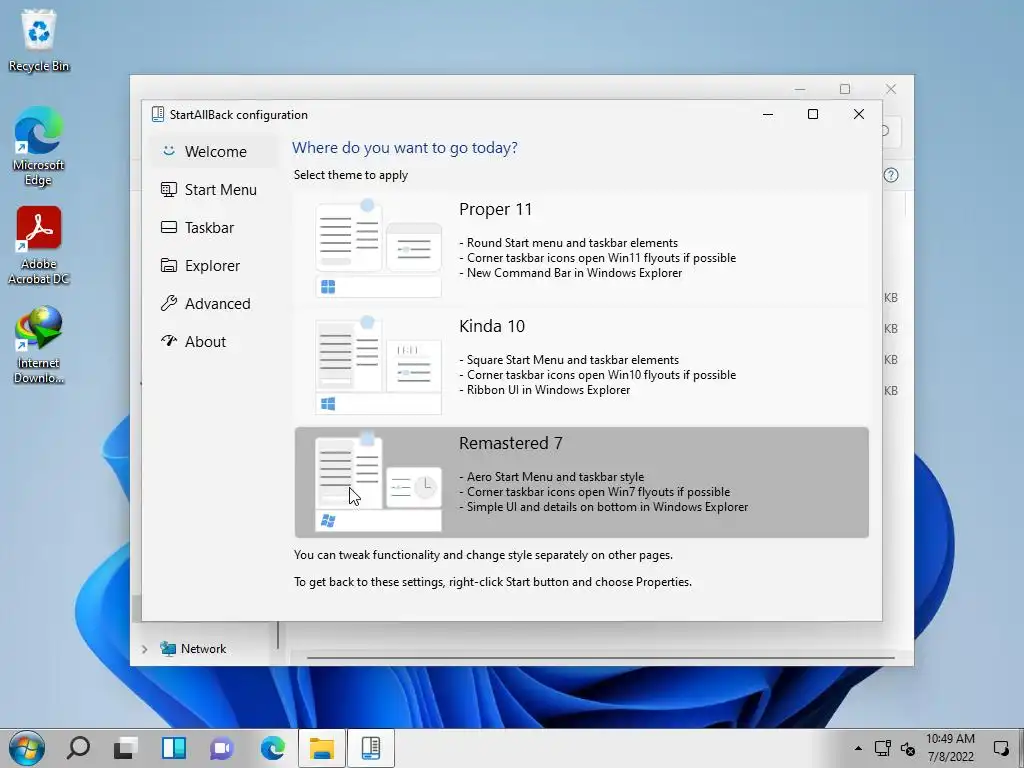Switch to File Explorer on the taskbar
The width and height of the screenshot is (1024, 768).
(x=322, y=748)
